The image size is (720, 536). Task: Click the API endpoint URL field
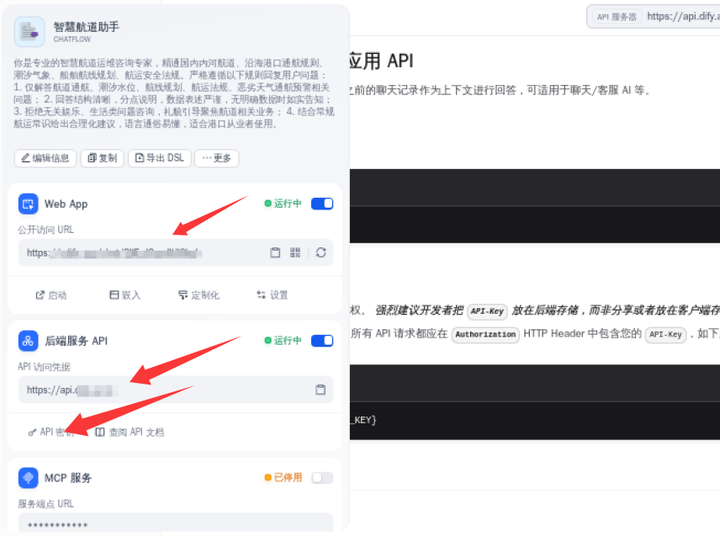coord(175,389)
